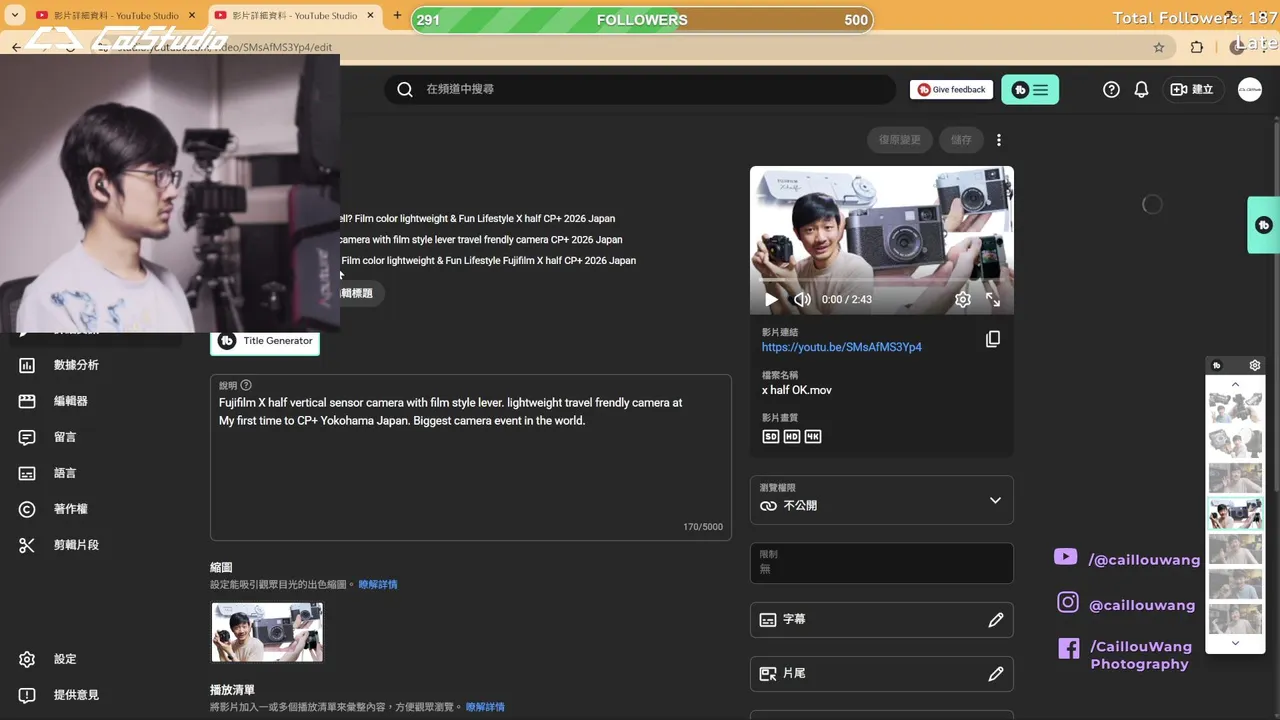Open the notifications bell
This screenshot has height=720, width=1280.
(1141, 90)
